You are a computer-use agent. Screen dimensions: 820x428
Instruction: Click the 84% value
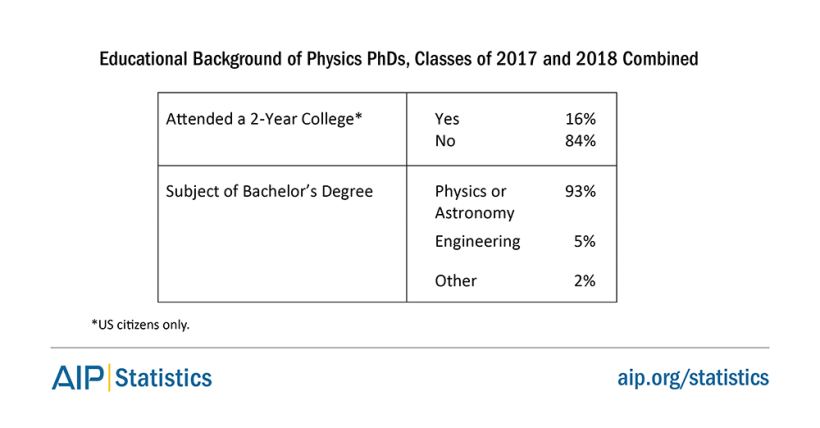coord(580,141)
